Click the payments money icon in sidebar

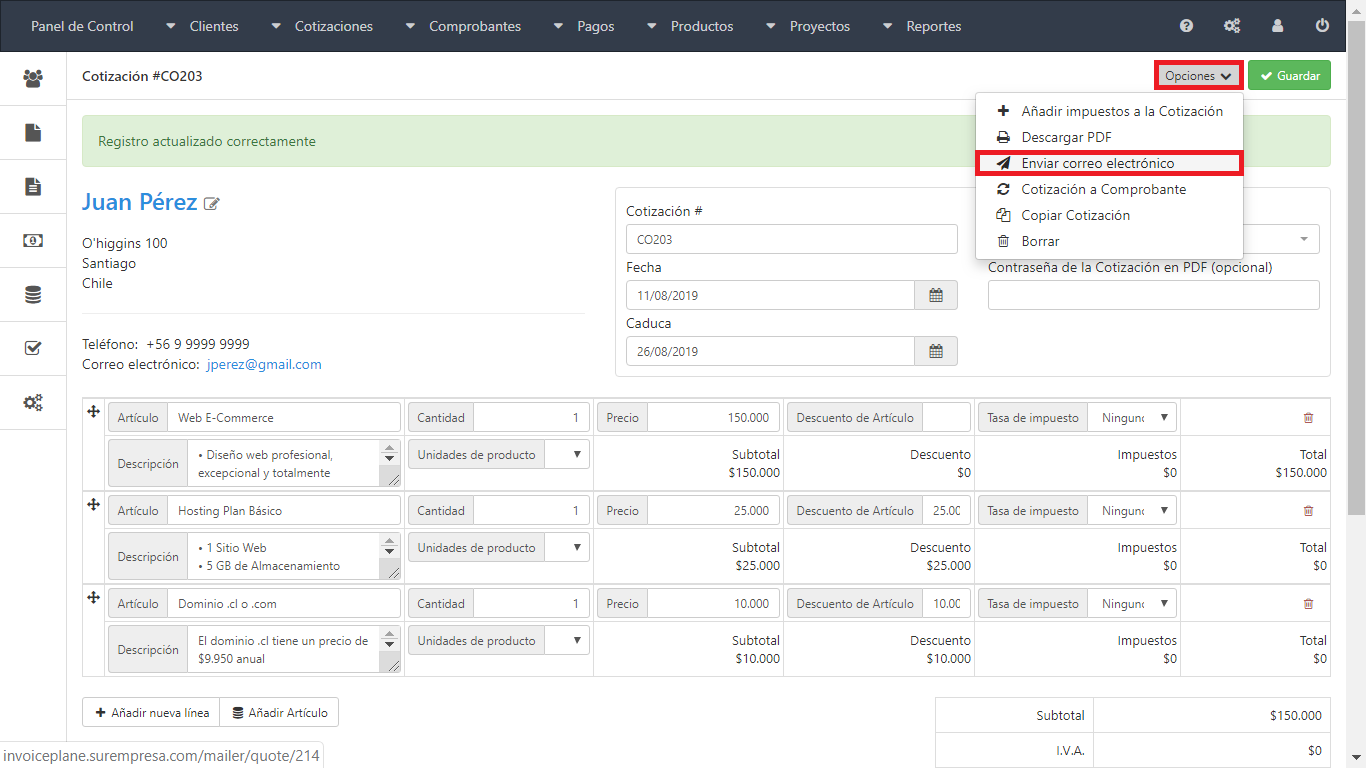[x=33, y=241]
